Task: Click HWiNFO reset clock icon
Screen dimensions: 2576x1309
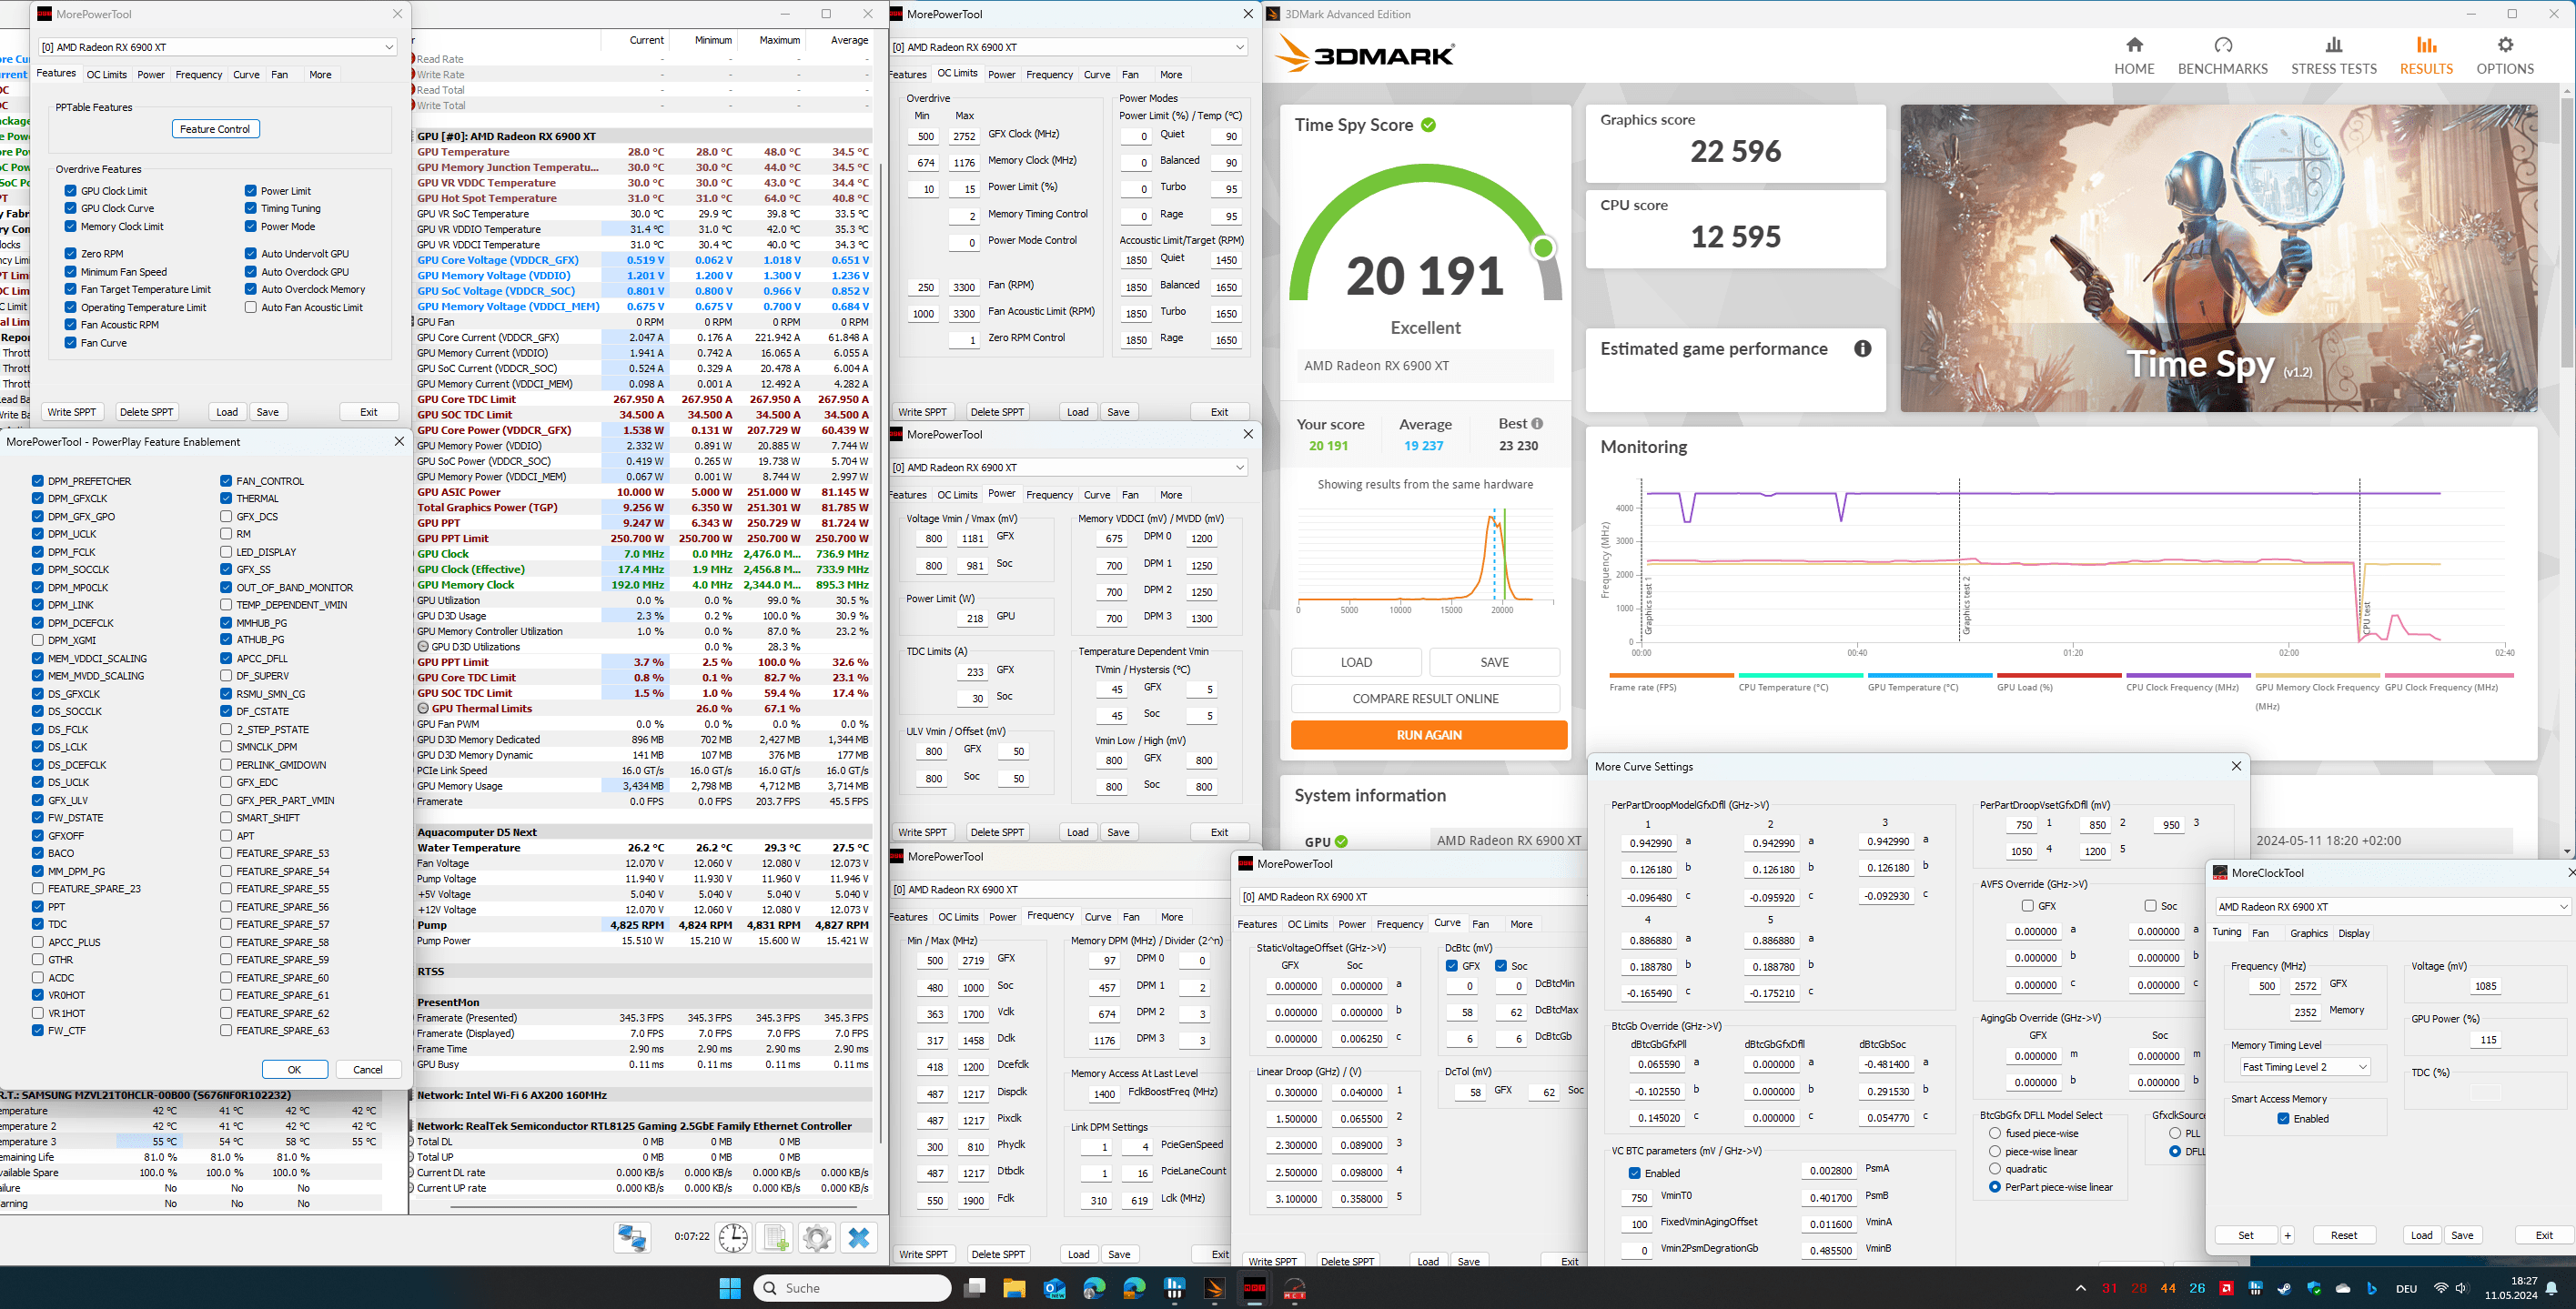Action: click(x=733, y=1237)
